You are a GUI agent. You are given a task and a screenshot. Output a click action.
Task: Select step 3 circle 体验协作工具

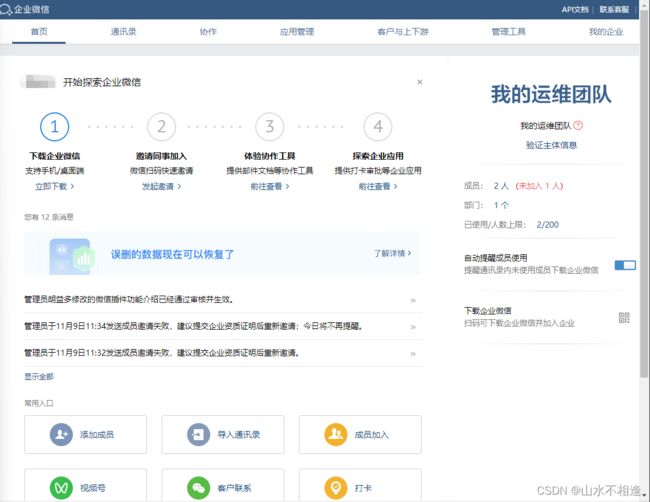[x=270, y=126]
